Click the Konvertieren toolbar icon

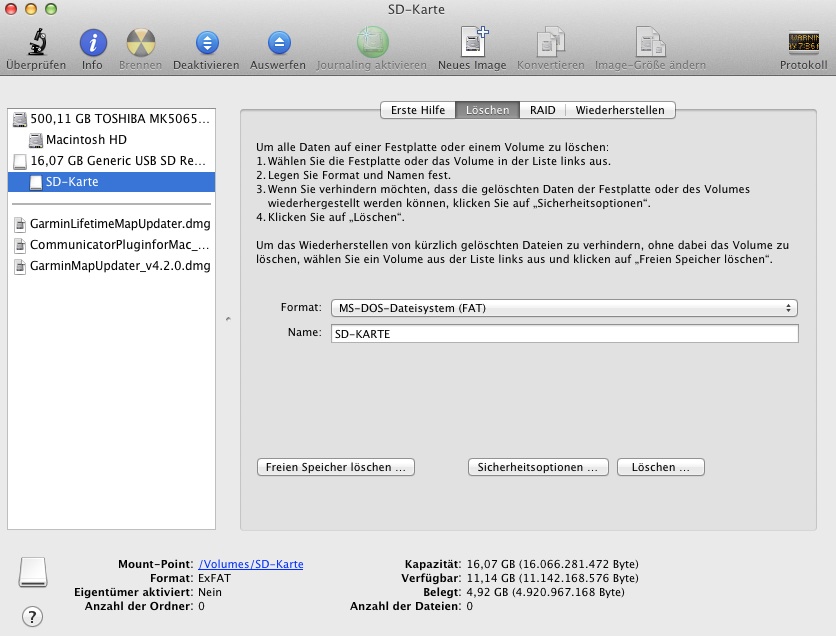(x=551, y=42)
